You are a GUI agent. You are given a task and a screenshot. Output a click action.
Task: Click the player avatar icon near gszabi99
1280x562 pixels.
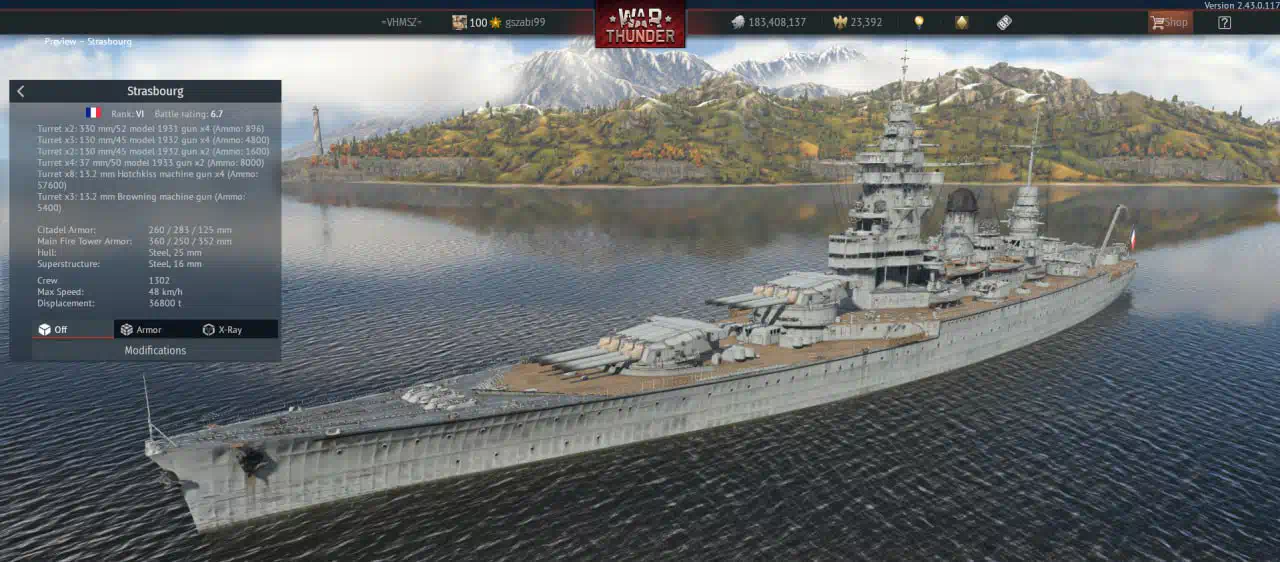click(x=459, y=22)
